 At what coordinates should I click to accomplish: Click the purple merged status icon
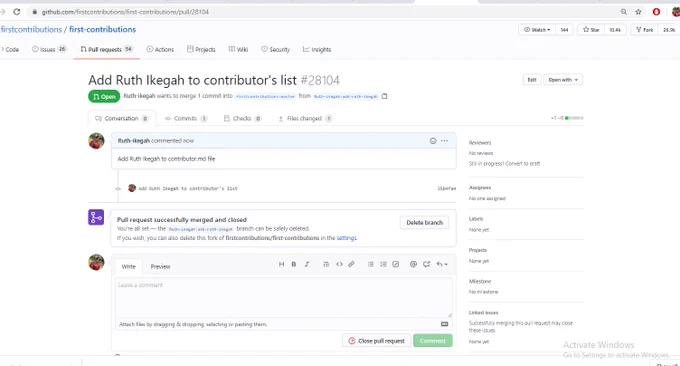96,217
